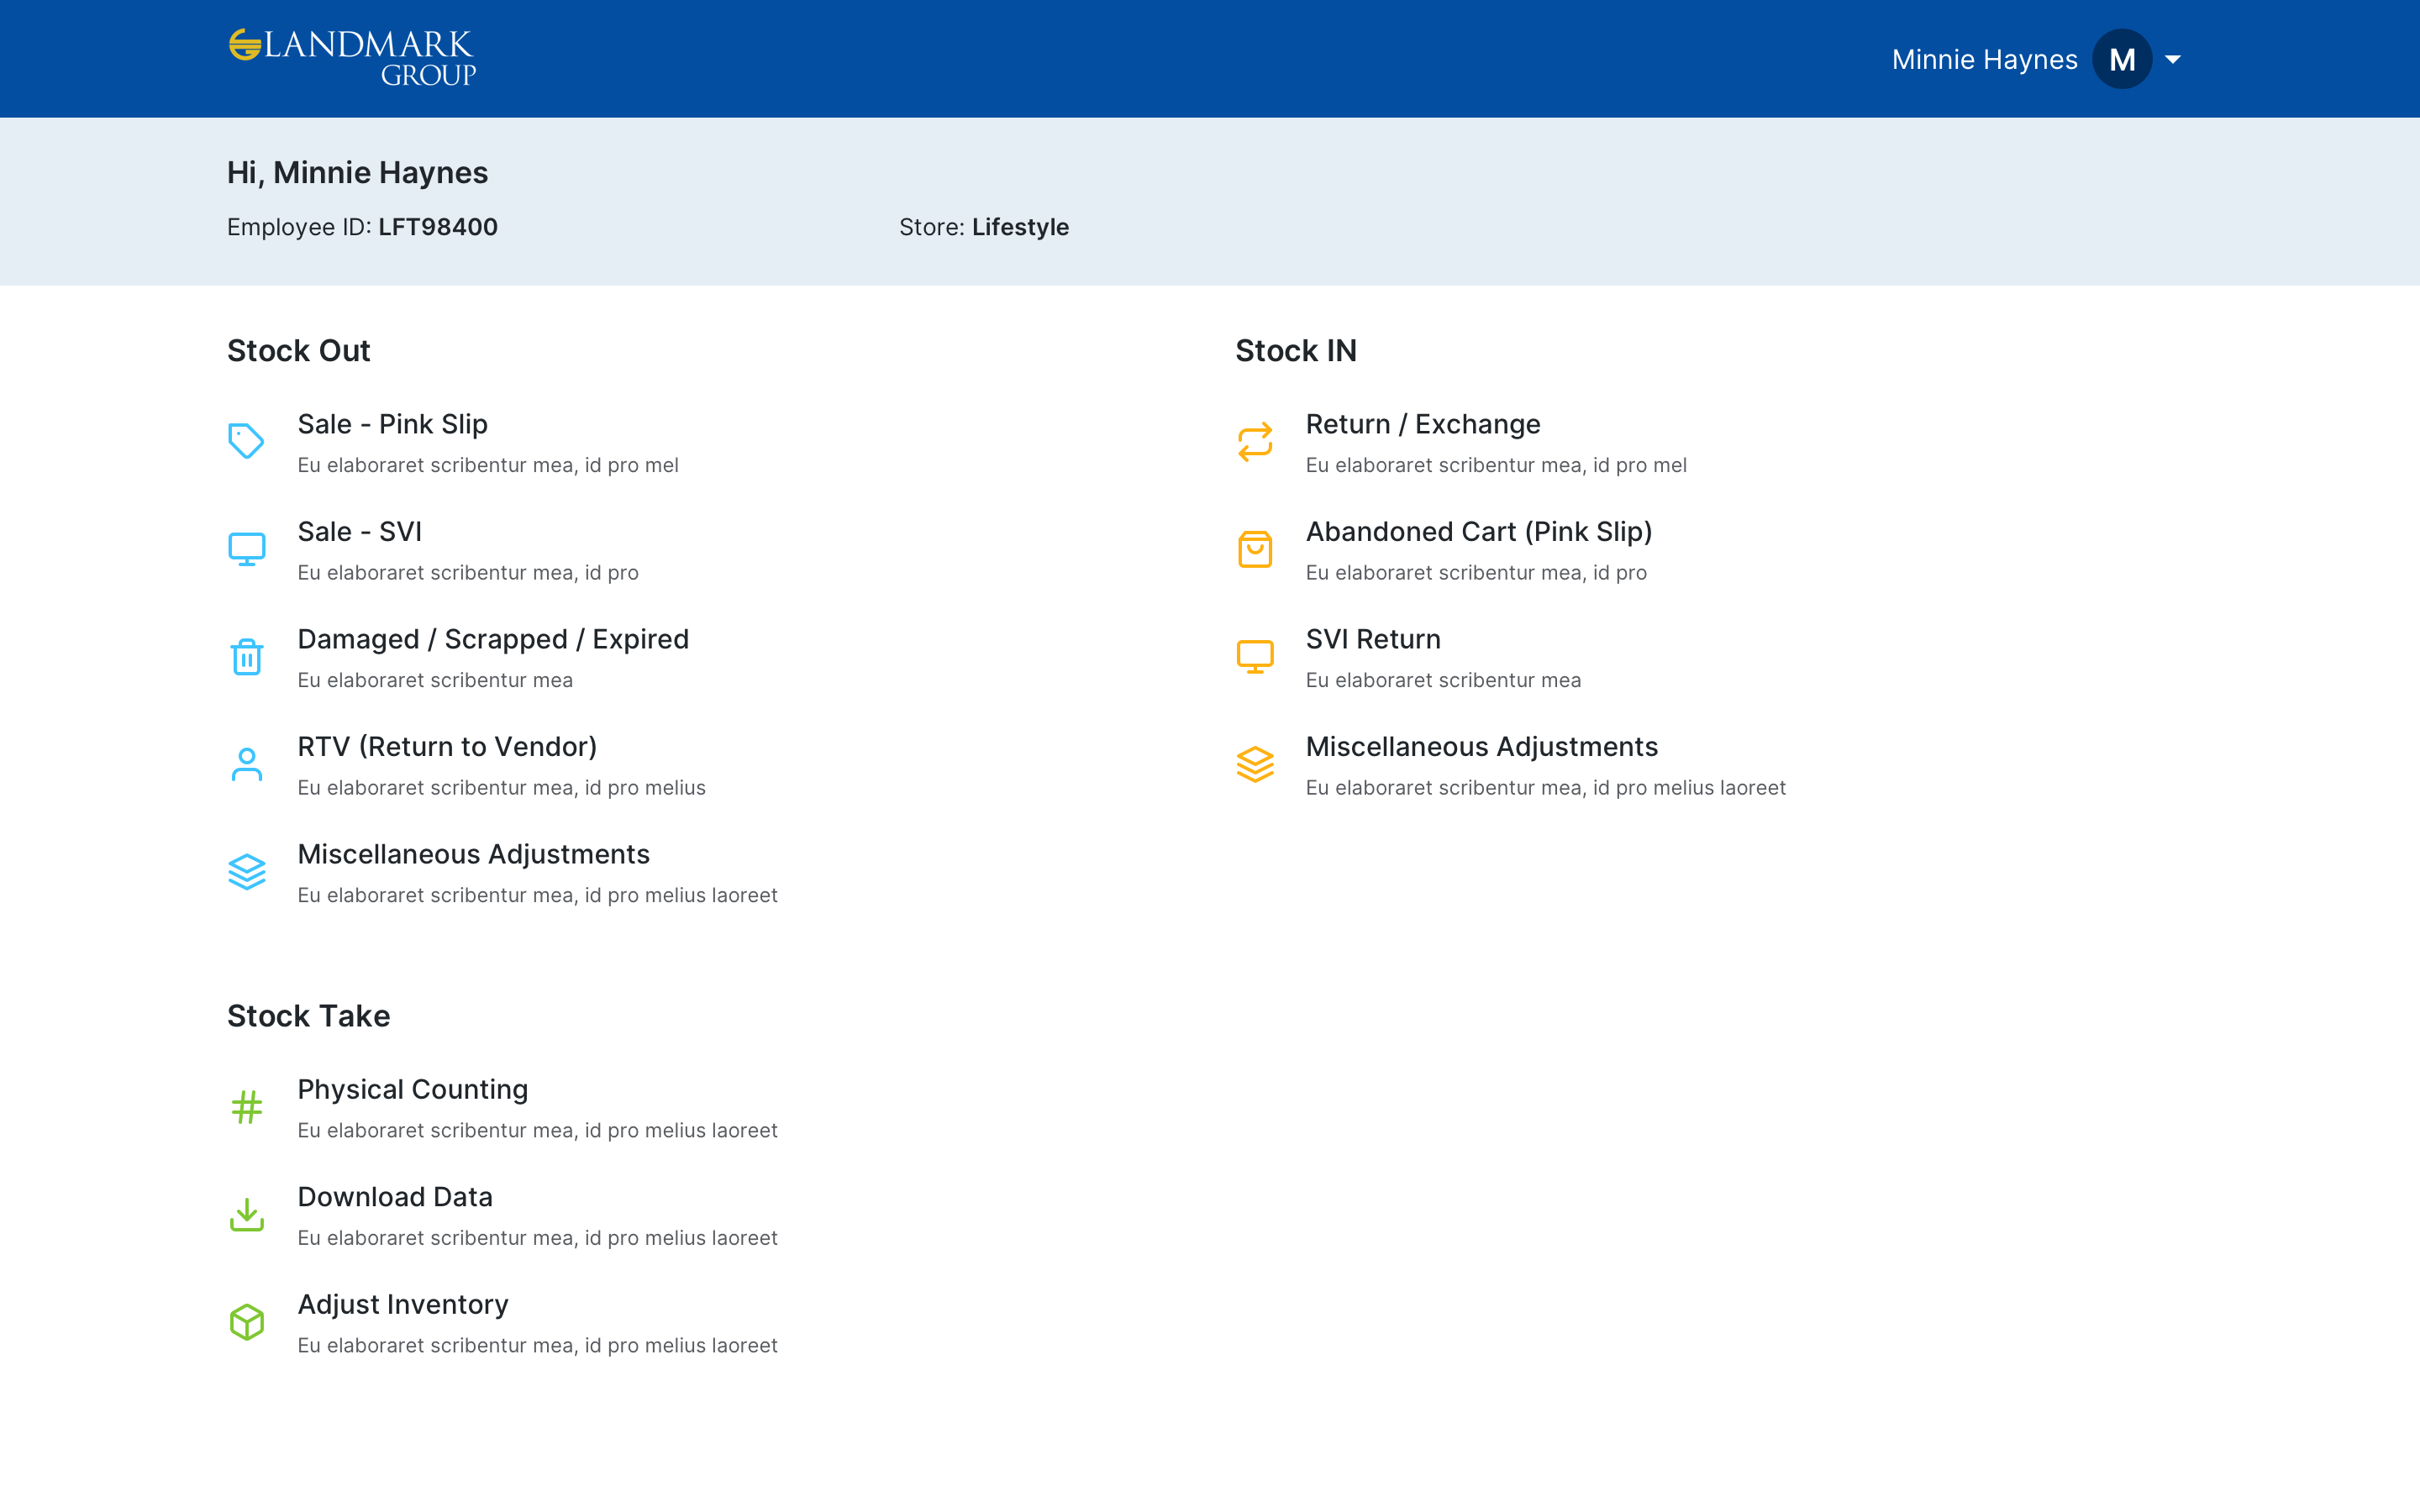Click the green cube icon for Adjust Inventory

tap(246, 1322)
